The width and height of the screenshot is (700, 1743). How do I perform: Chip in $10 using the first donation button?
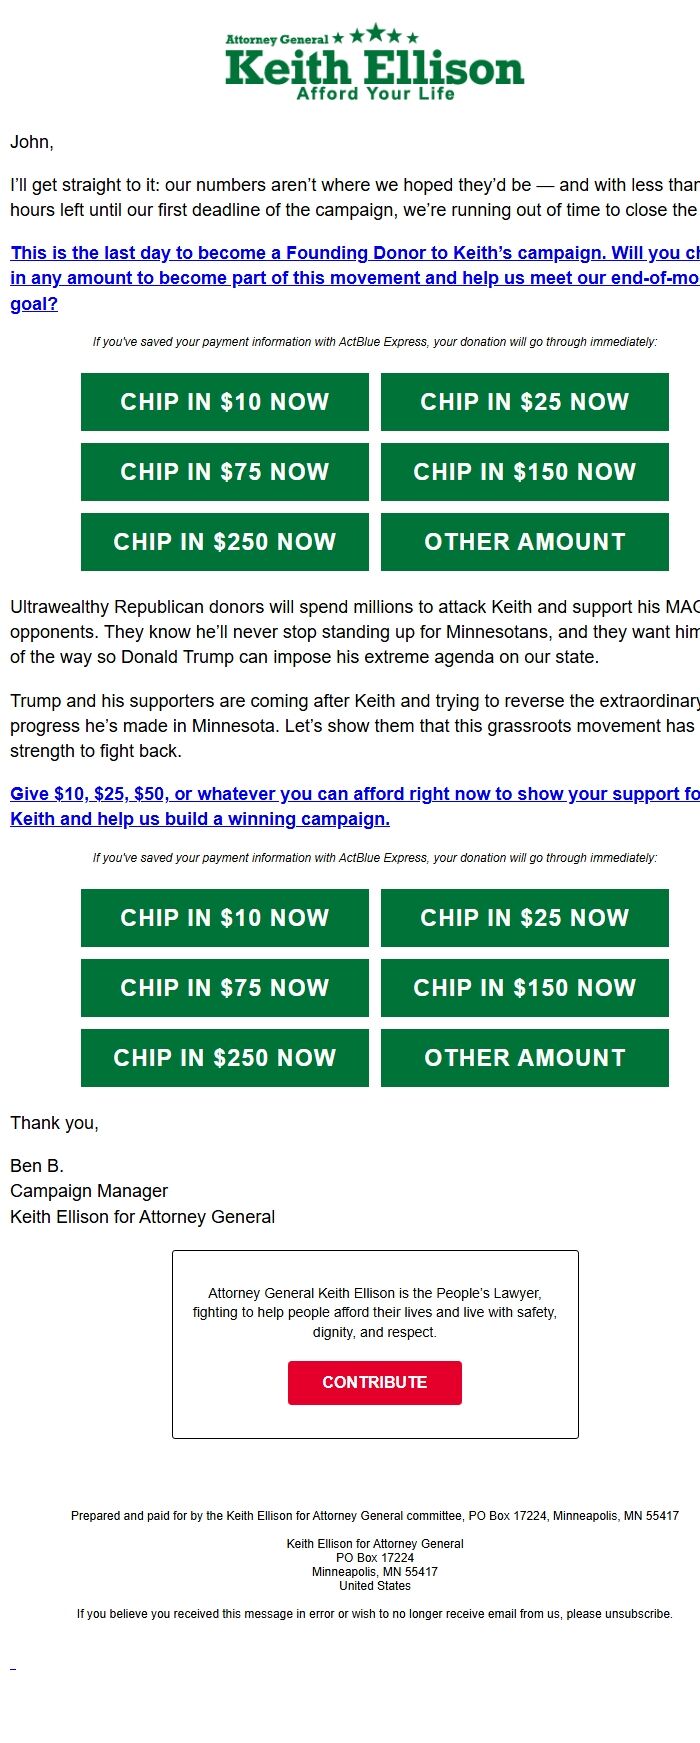coord(223,401)
